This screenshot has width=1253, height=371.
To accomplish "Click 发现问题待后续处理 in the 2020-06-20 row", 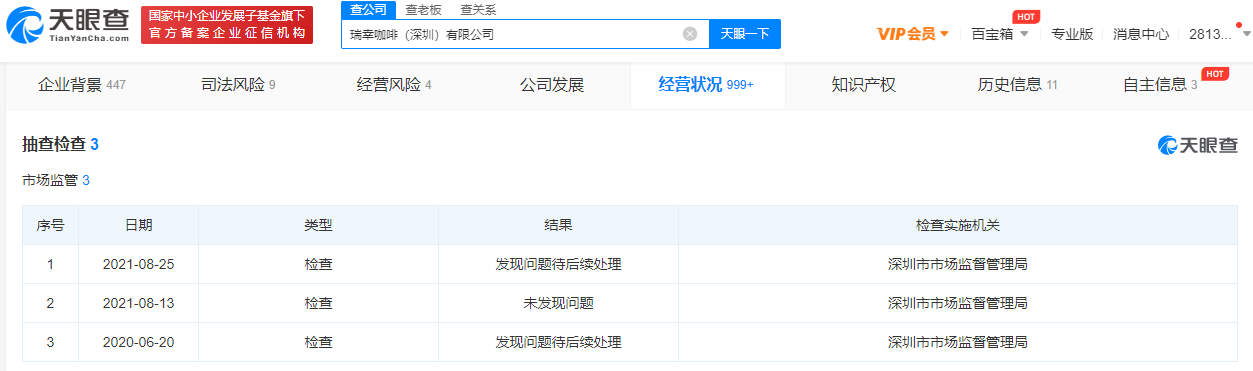I will pyautogui.click(x=559, y=342).
